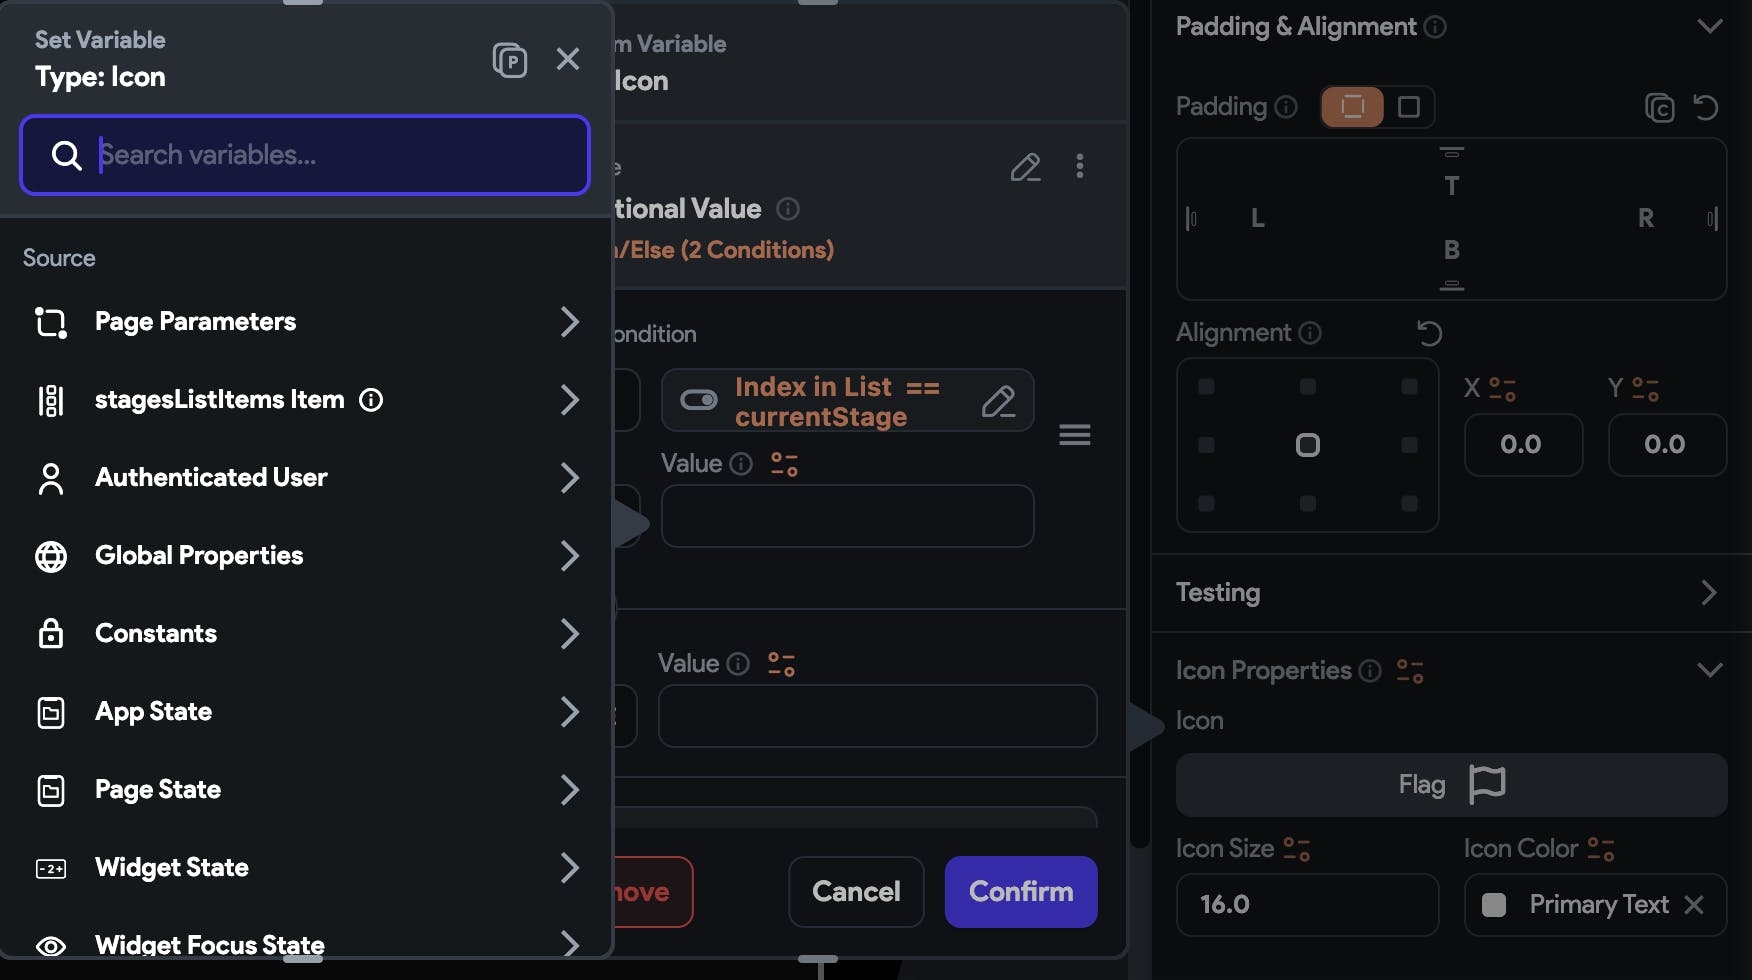Click the copy parameter icon in Set Variable header
The image size is (1752, 980).
(x=510, y=60)
